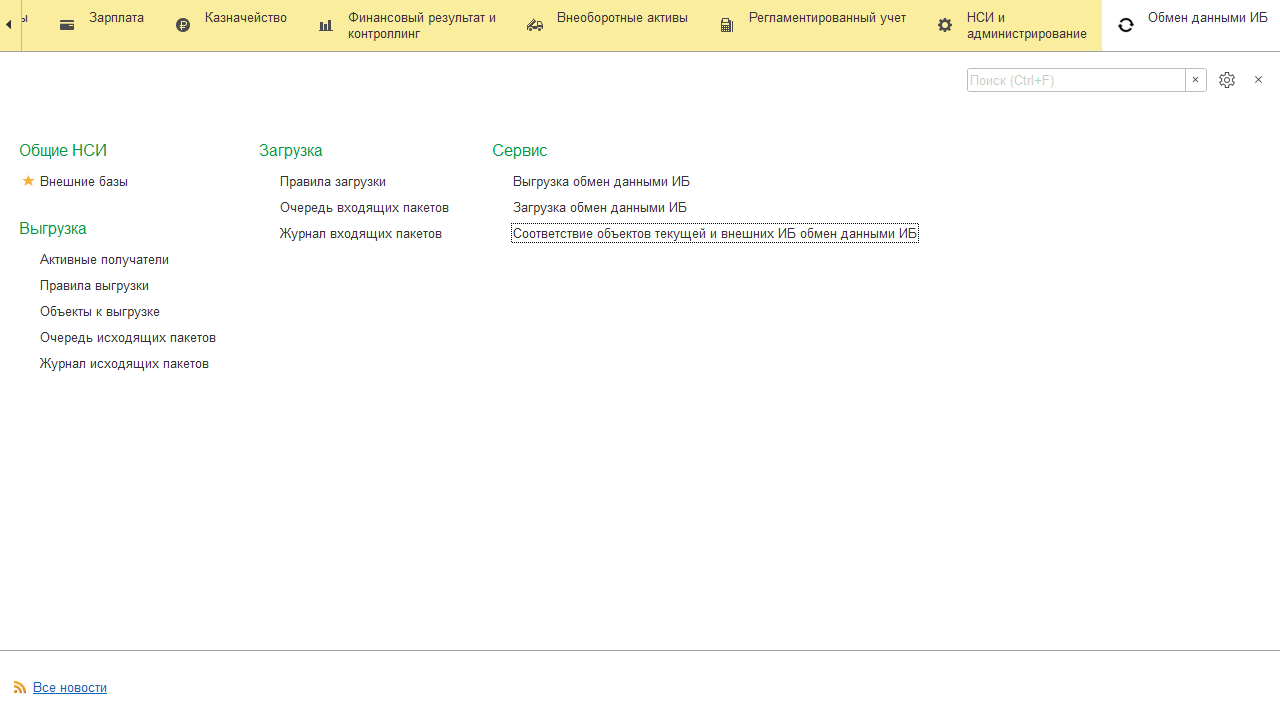Click the gear icon for НСИ и администрирование

point(945,25)
